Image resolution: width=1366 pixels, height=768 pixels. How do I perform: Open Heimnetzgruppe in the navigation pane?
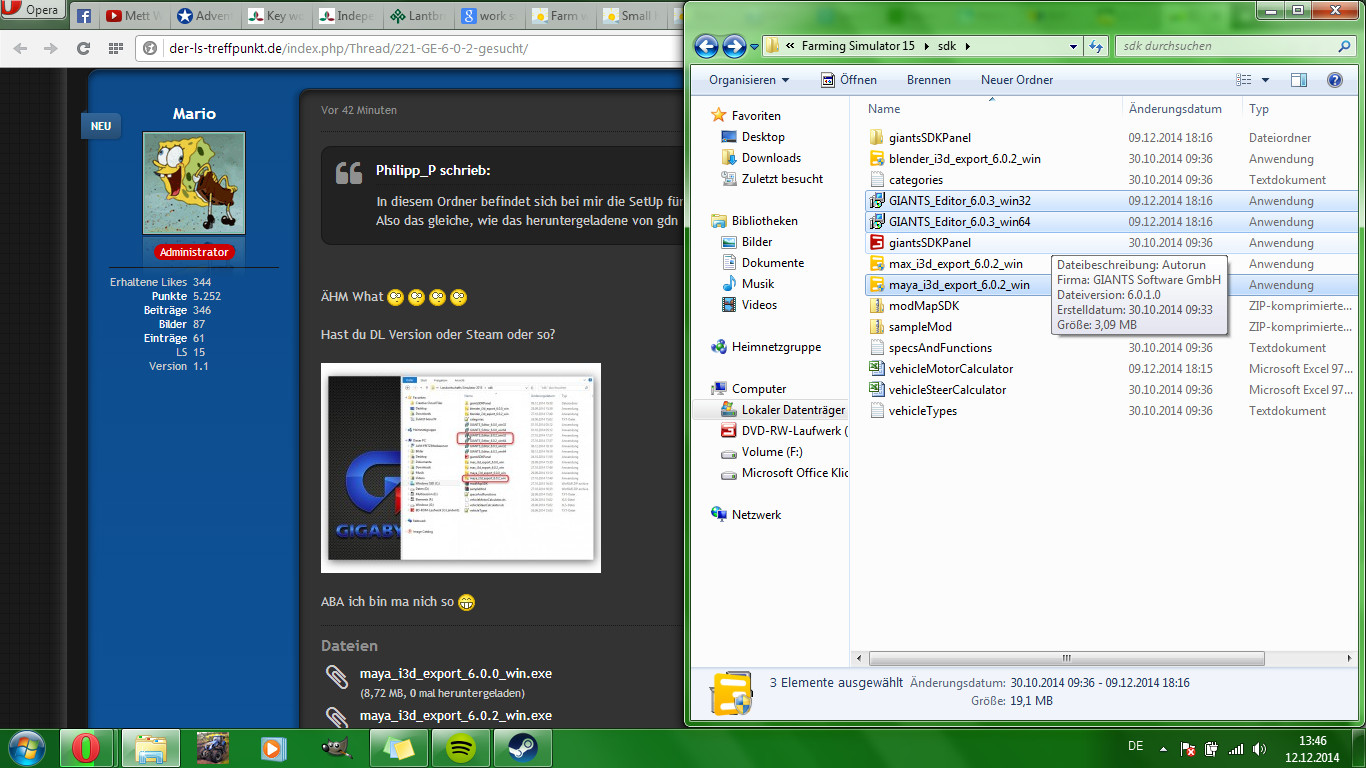[x=775, y=347]
